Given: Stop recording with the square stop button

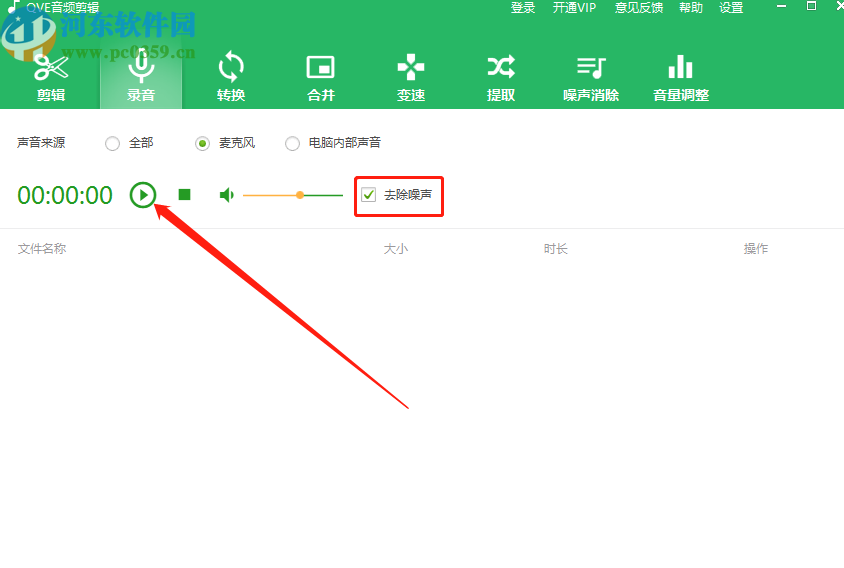Looking at the screenshot, I should point(185,194).
